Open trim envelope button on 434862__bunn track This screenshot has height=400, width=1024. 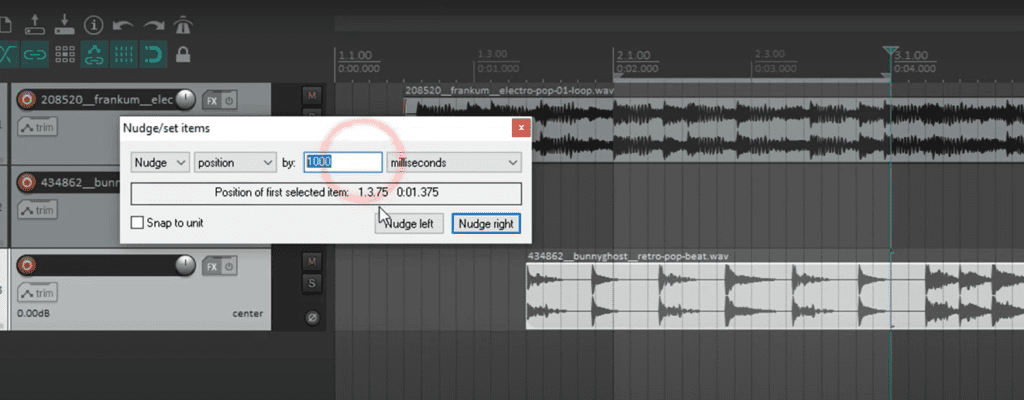(37, 210)
